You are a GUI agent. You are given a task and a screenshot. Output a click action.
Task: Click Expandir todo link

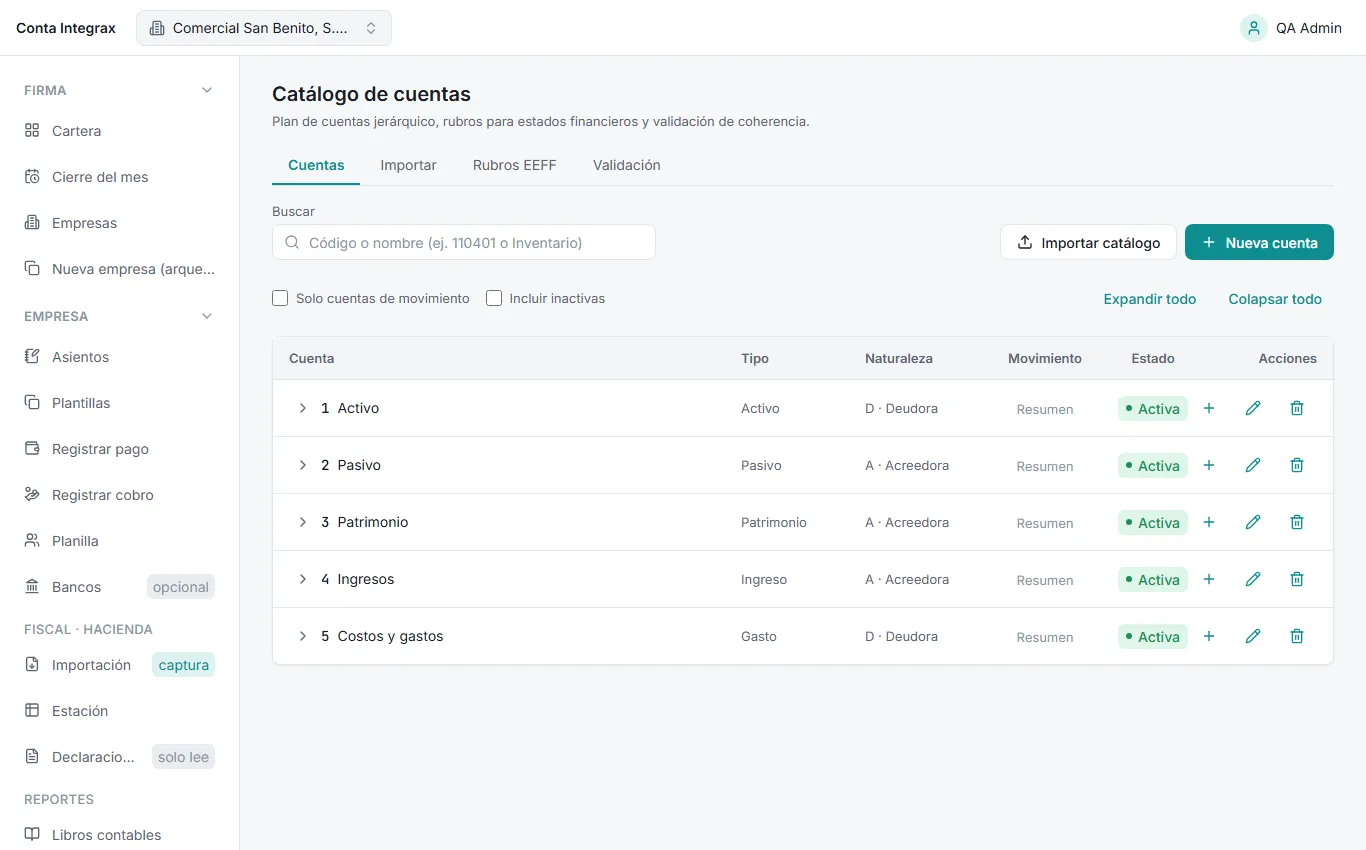pos(1150,299)
